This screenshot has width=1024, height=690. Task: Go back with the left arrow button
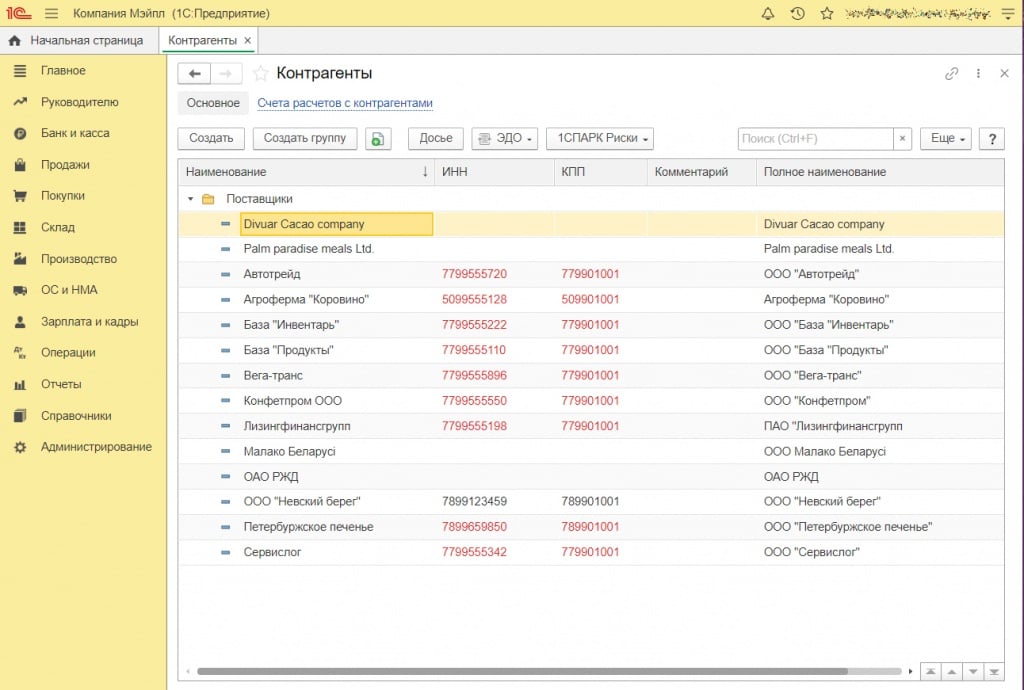pos(194,73)
